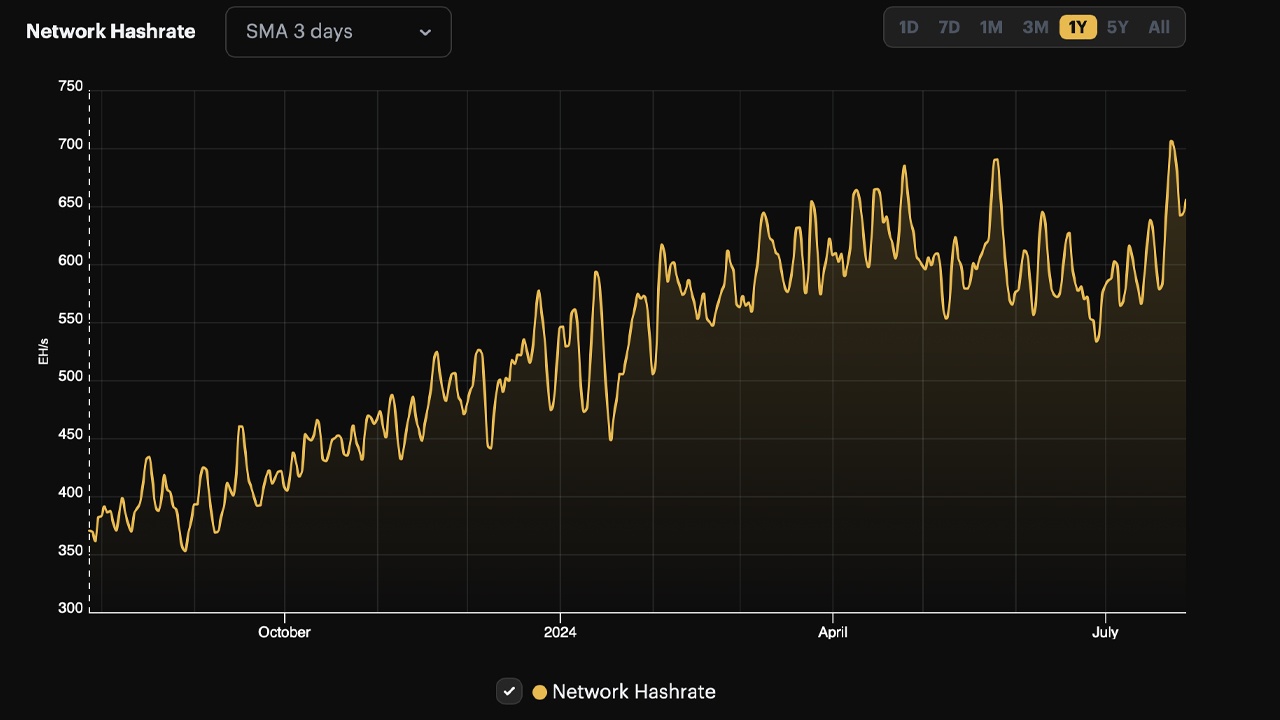The height and width of the screenshot is (720, 1280).
Task: Switch to the 7D view
Action: pos(948,27)
